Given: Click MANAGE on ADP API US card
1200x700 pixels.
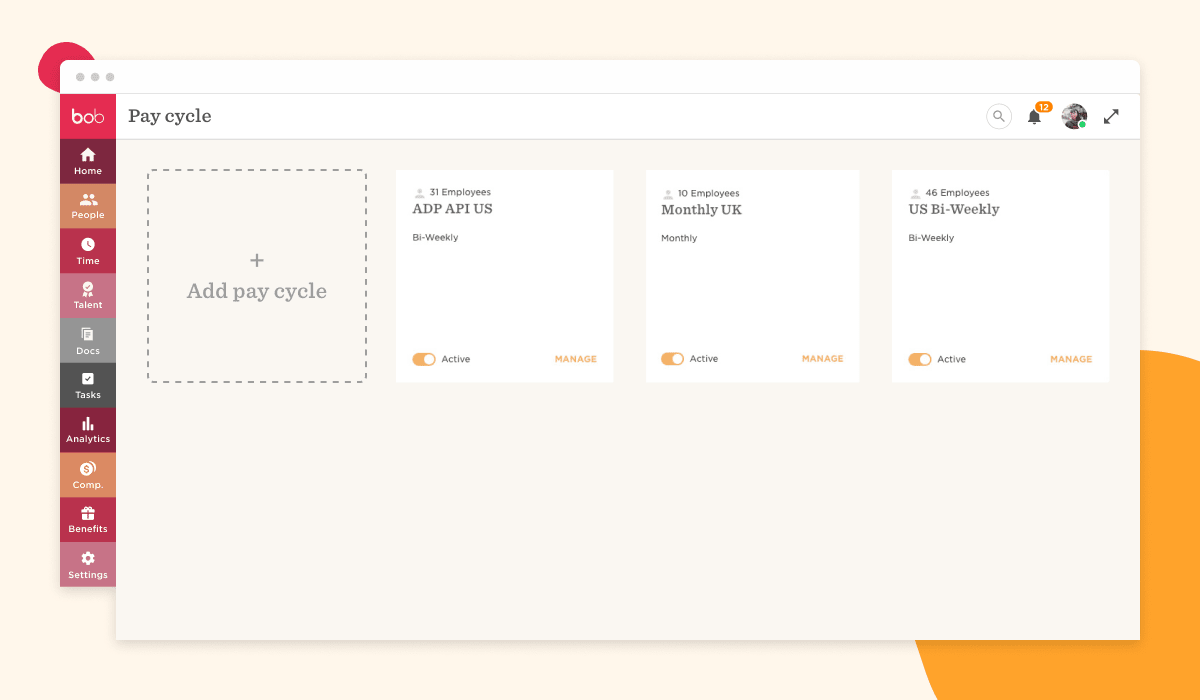Looking at the screenshot, I should click(576, 359).
